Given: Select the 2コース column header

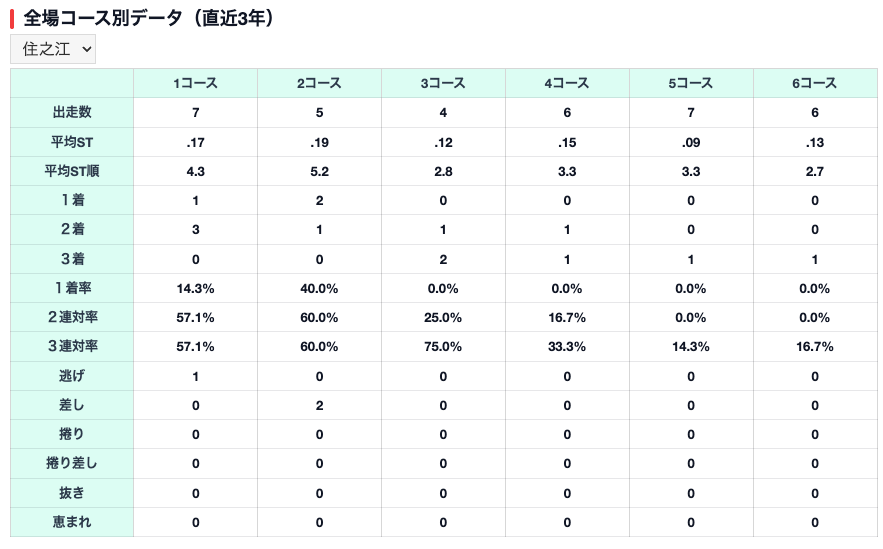Looking at the screenshot, I should 319,83.
